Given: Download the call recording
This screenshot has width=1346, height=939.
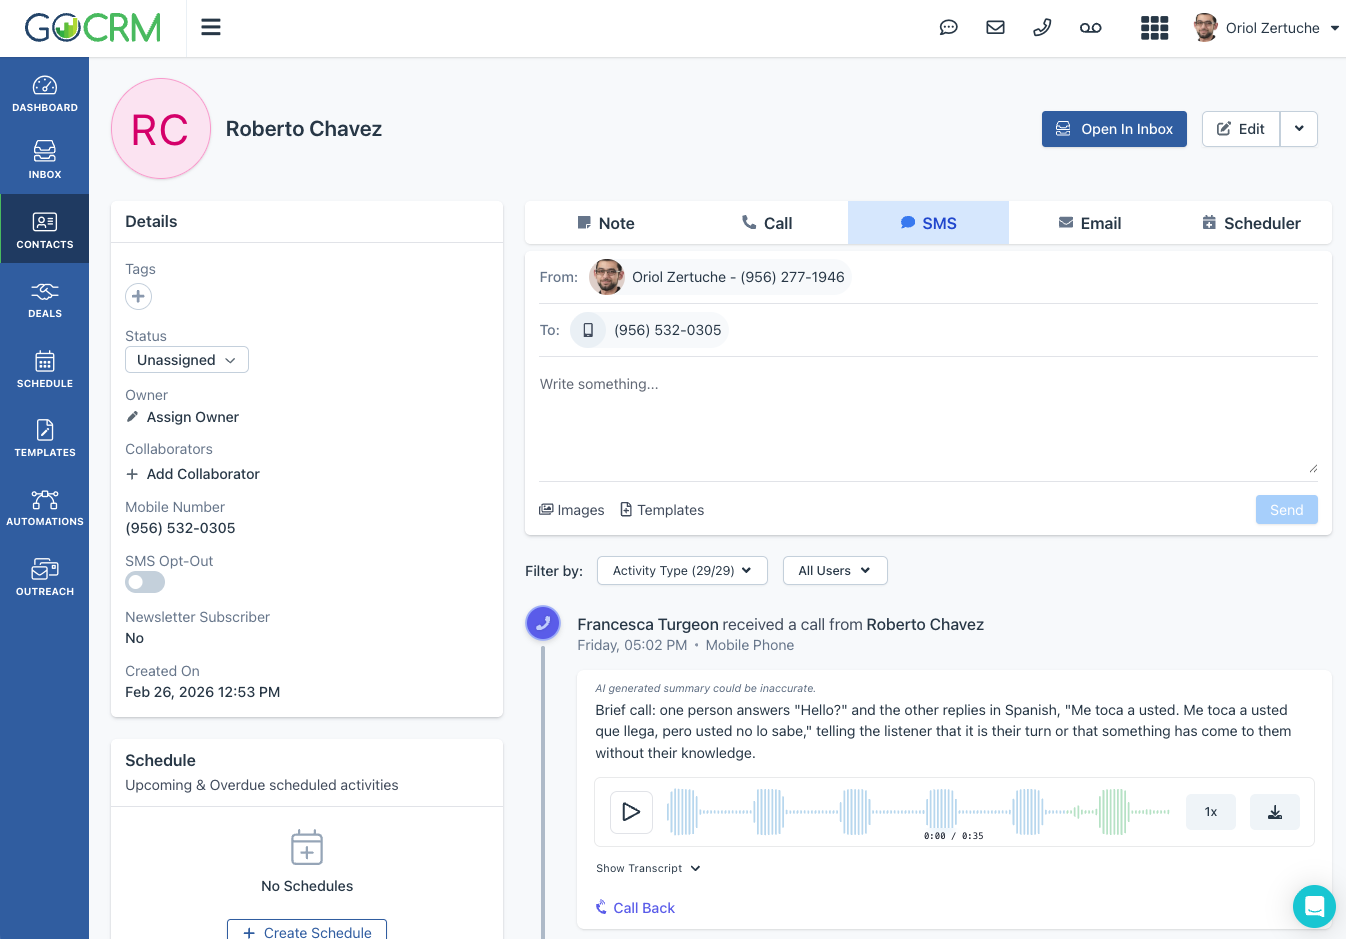Looking at the screenshot, I should [x=1274, y=812].
